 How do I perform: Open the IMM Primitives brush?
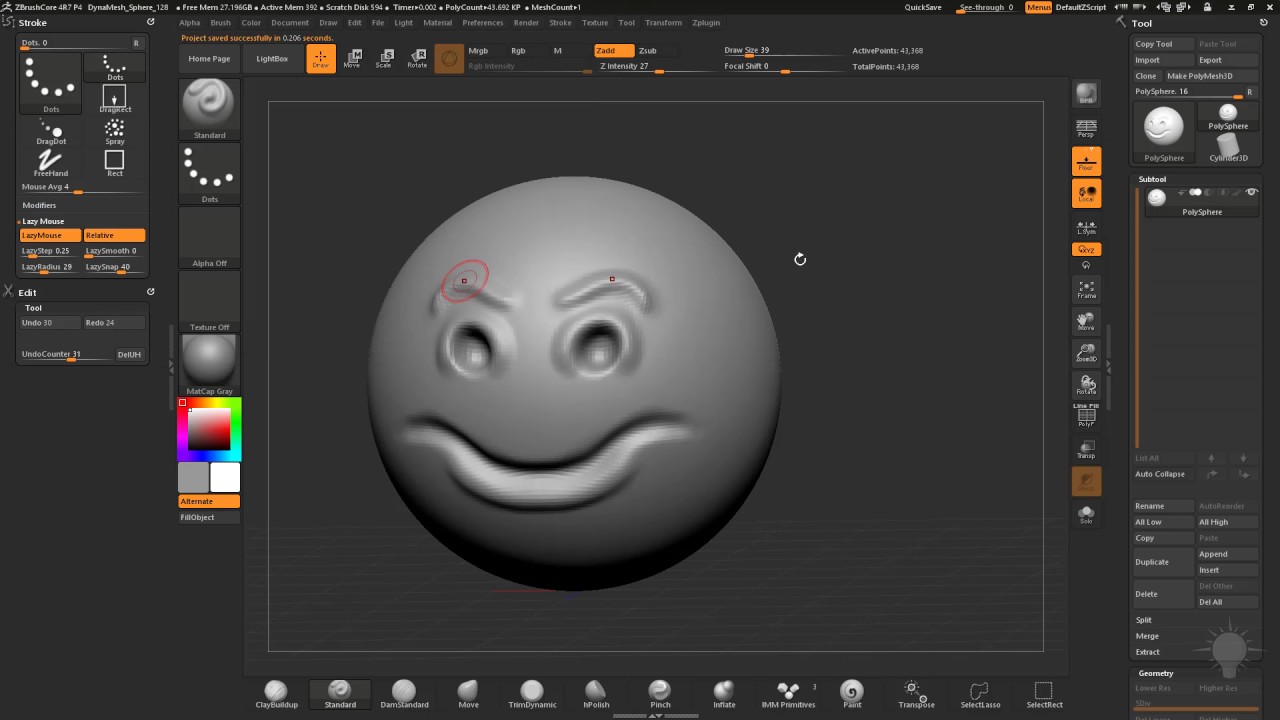pos(790,694)
